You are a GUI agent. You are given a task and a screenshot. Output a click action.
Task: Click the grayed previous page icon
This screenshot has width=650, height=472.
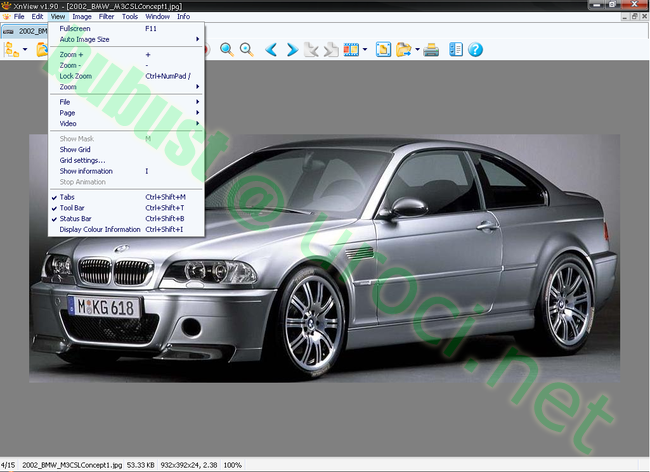point(311,50)
